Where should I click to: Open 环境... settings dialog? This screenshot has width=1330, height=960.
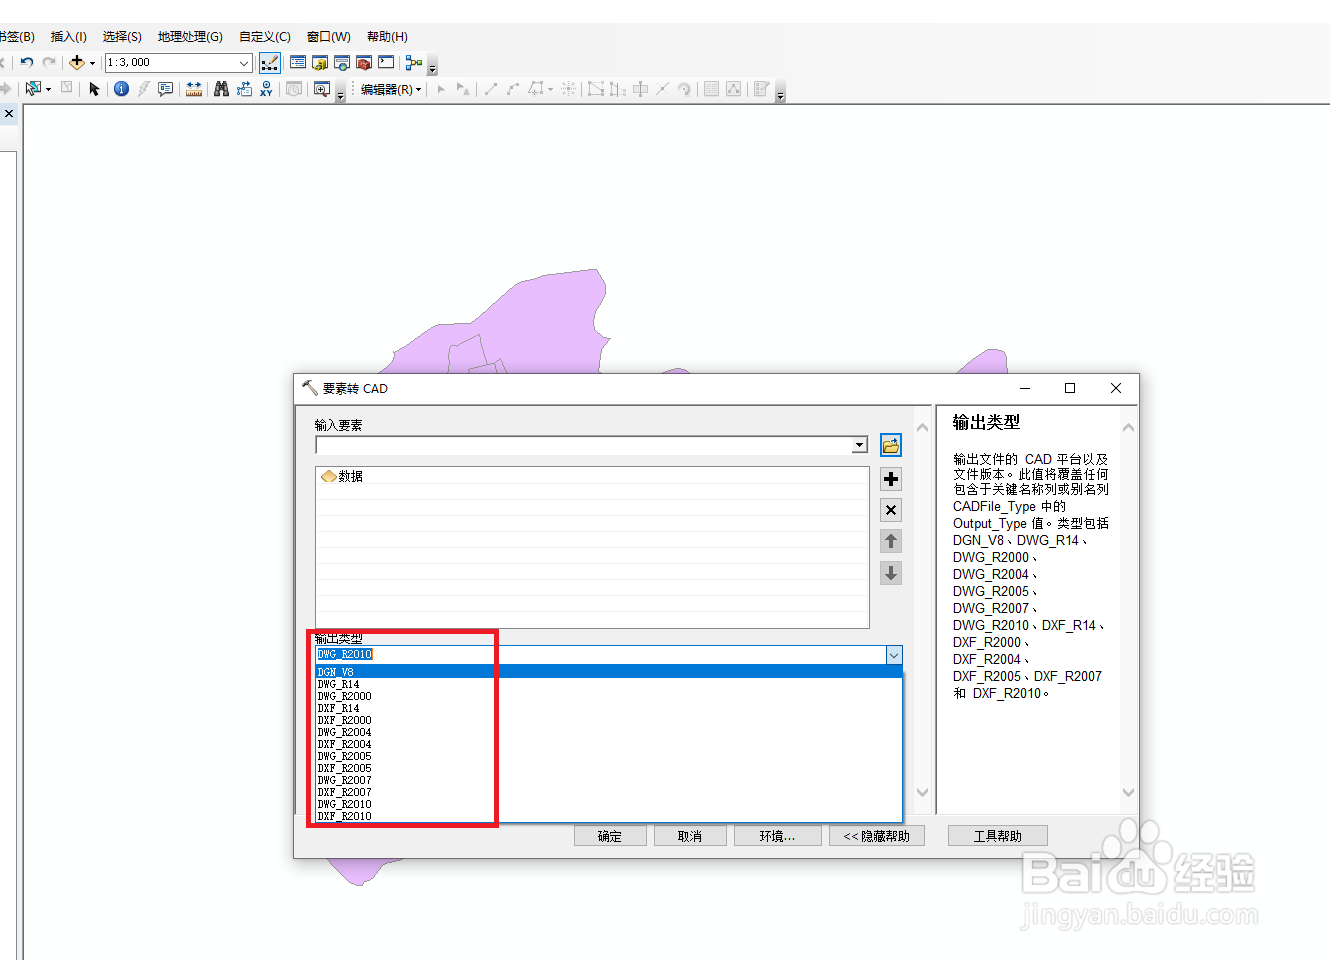[777, 835]
